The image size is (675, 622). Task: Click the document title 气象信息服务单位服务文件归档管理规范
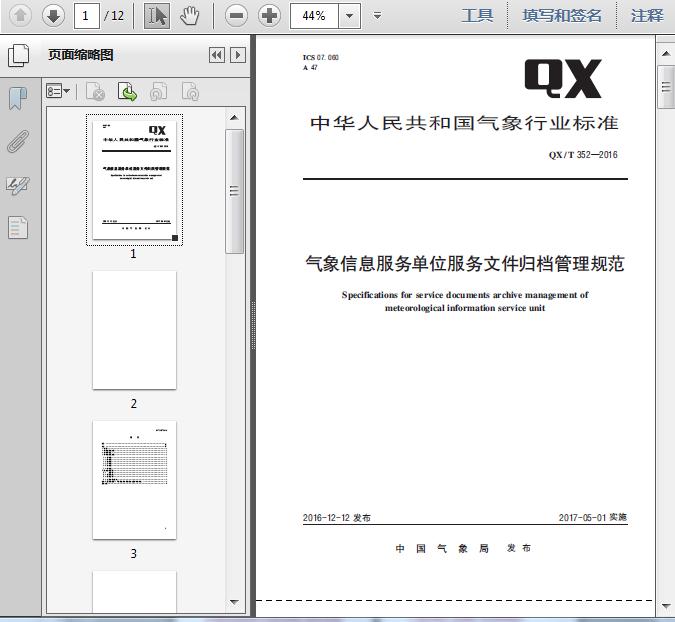pyautogui.click(x=465, y=263)
